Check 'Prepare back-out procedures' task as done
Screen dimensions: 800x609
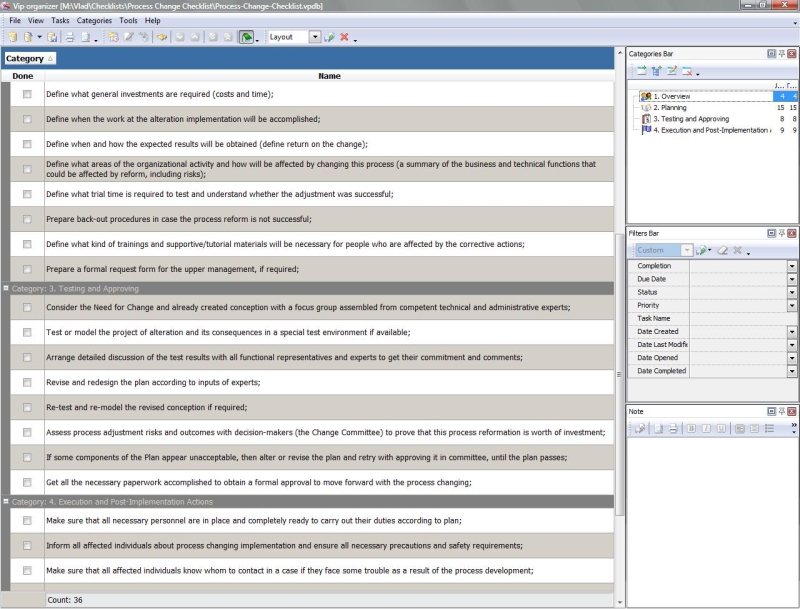click(27, 219)
